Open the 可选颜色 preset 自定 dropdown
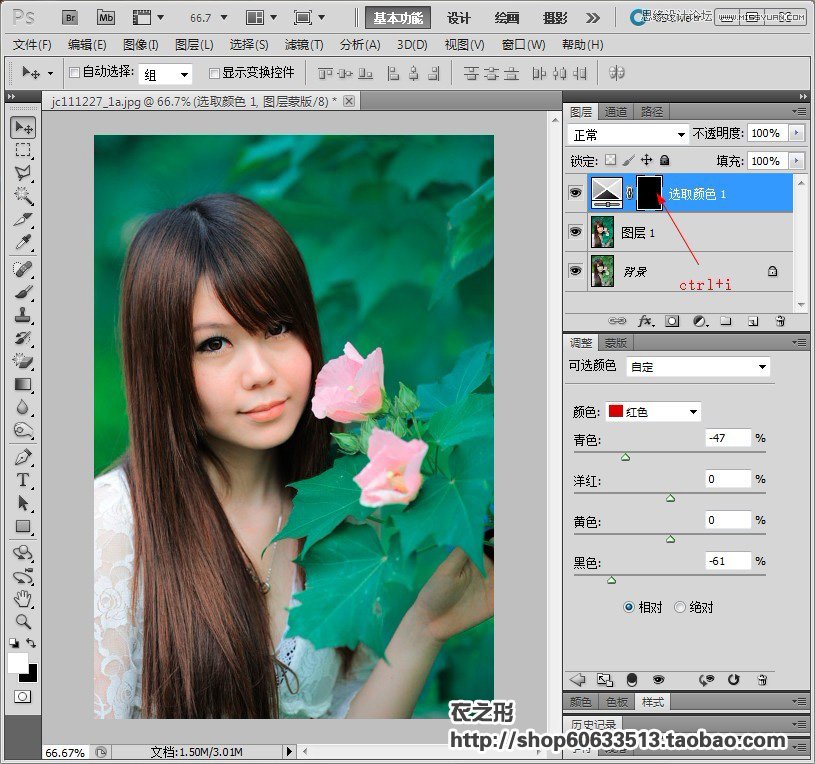Screen dimensions: 815x764 click(698, 366)
